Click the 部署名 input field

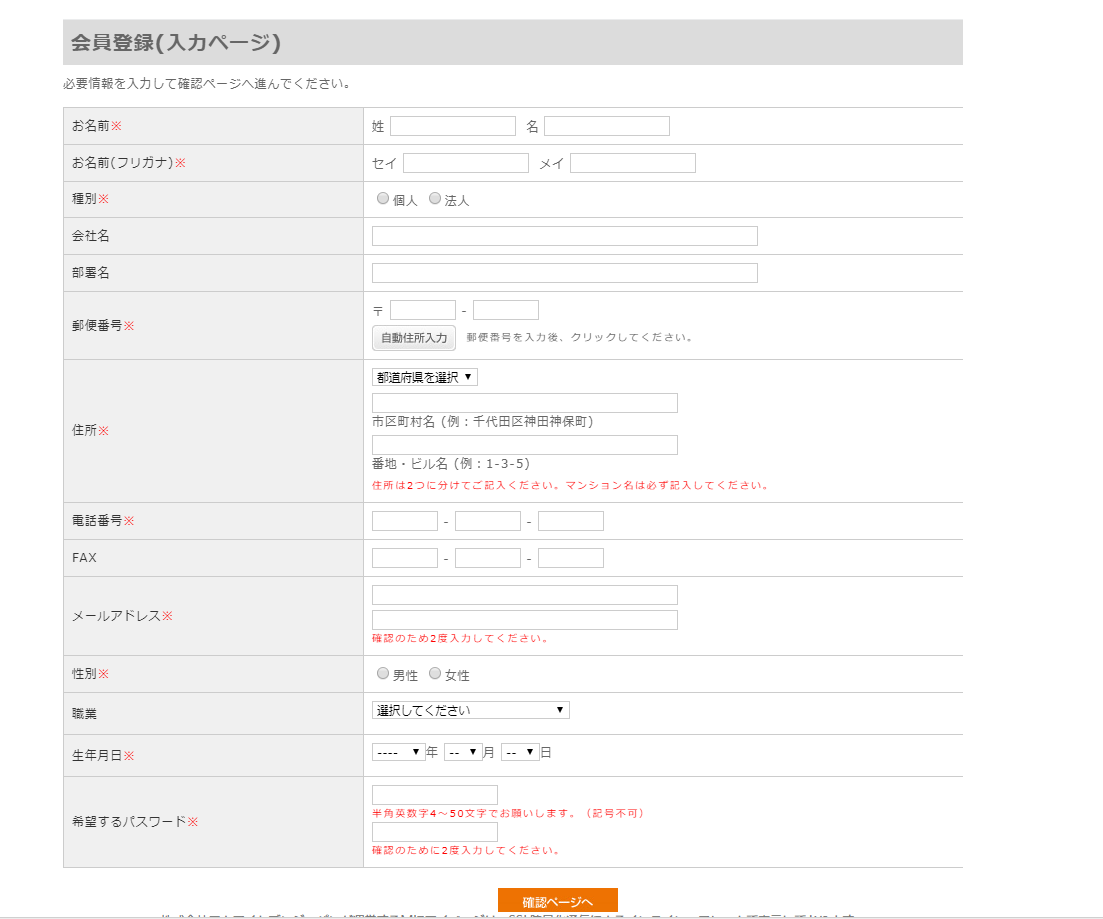tap(565, 273)
